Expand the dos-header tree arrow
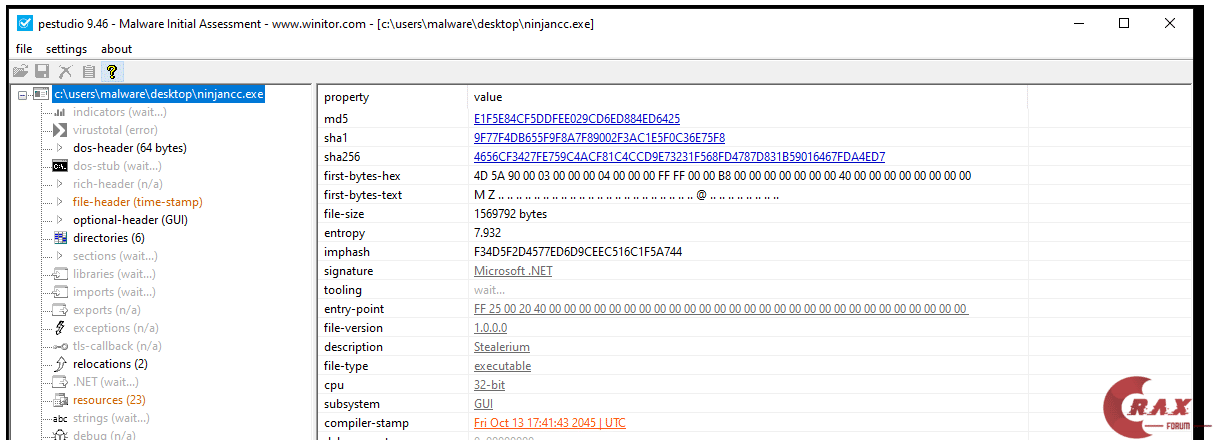1213x440 pixels. (60, 148)
